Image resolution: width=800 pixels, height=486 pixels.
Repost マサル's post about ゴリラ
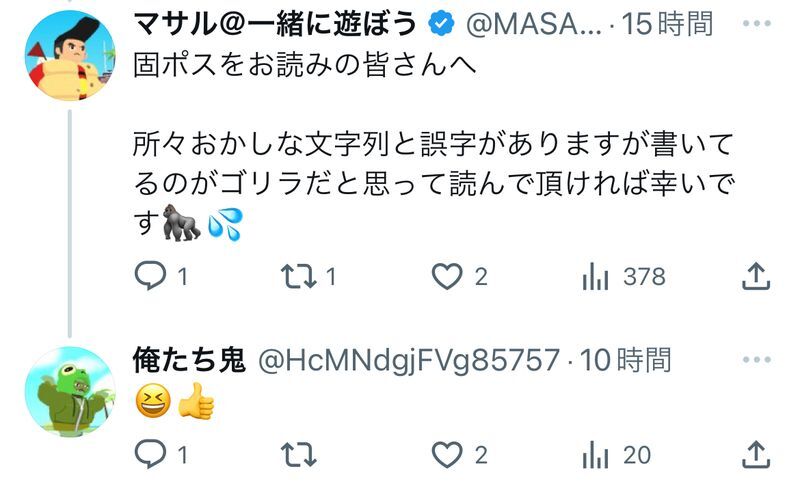(309, 276)
